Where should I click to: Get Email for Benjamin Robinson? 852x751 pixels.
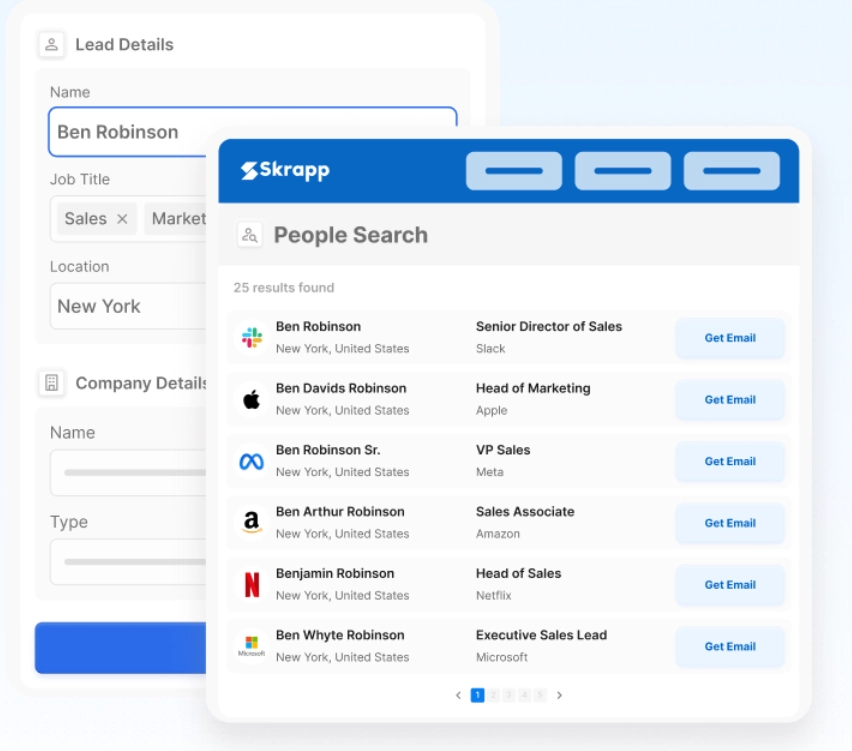pyautogui.click(x=730, y=585)
